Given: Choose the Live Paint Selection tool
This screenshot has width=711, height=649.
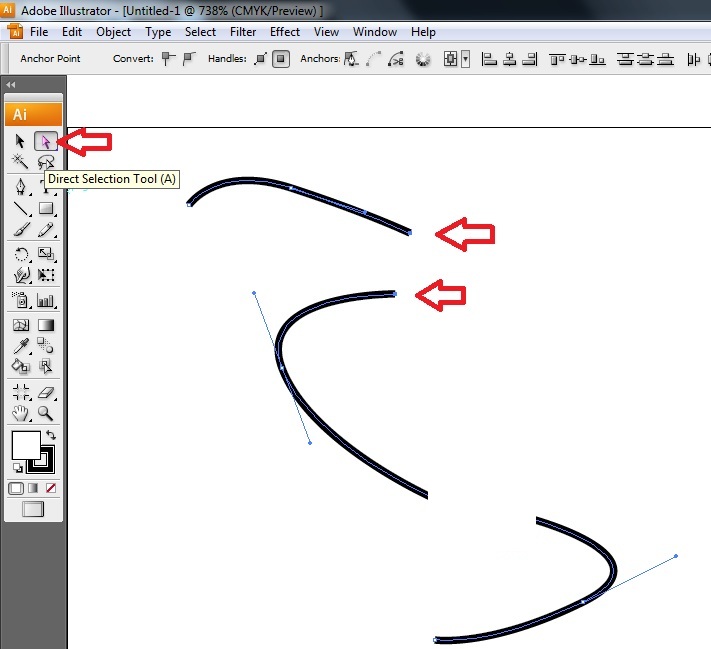Looking at the screenshot, I should click(x=45, y=366).
